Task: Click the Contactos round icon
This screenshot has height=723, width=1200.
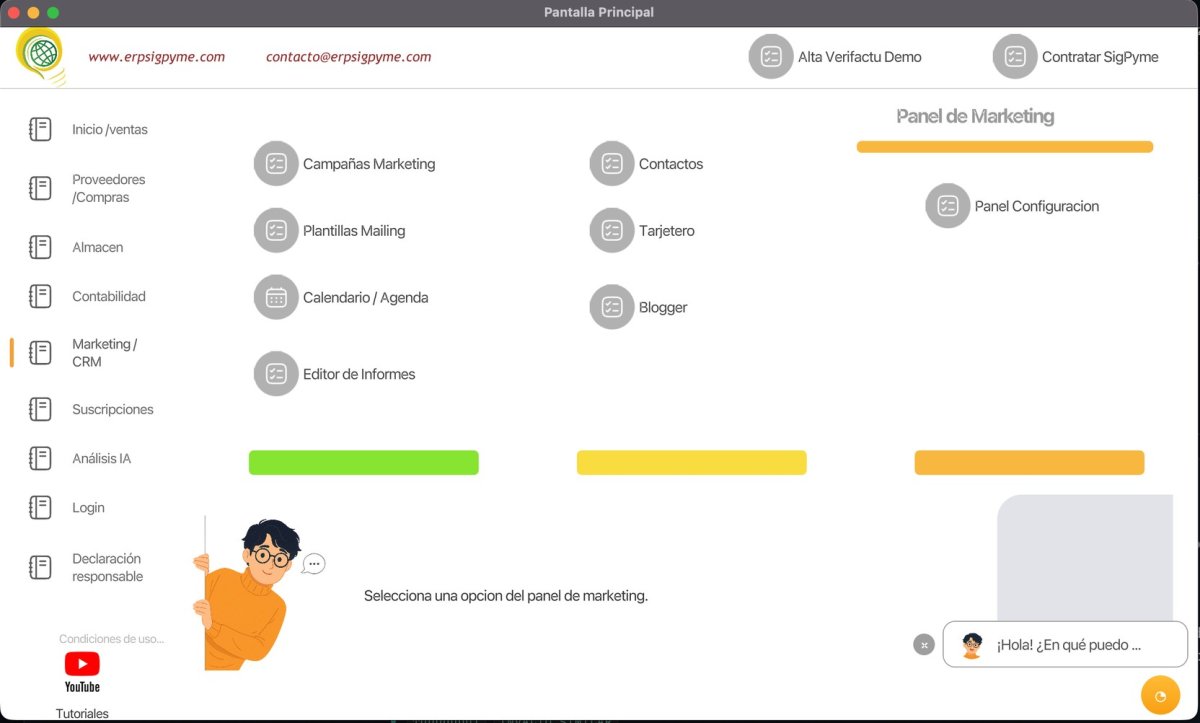Action: 612,163
